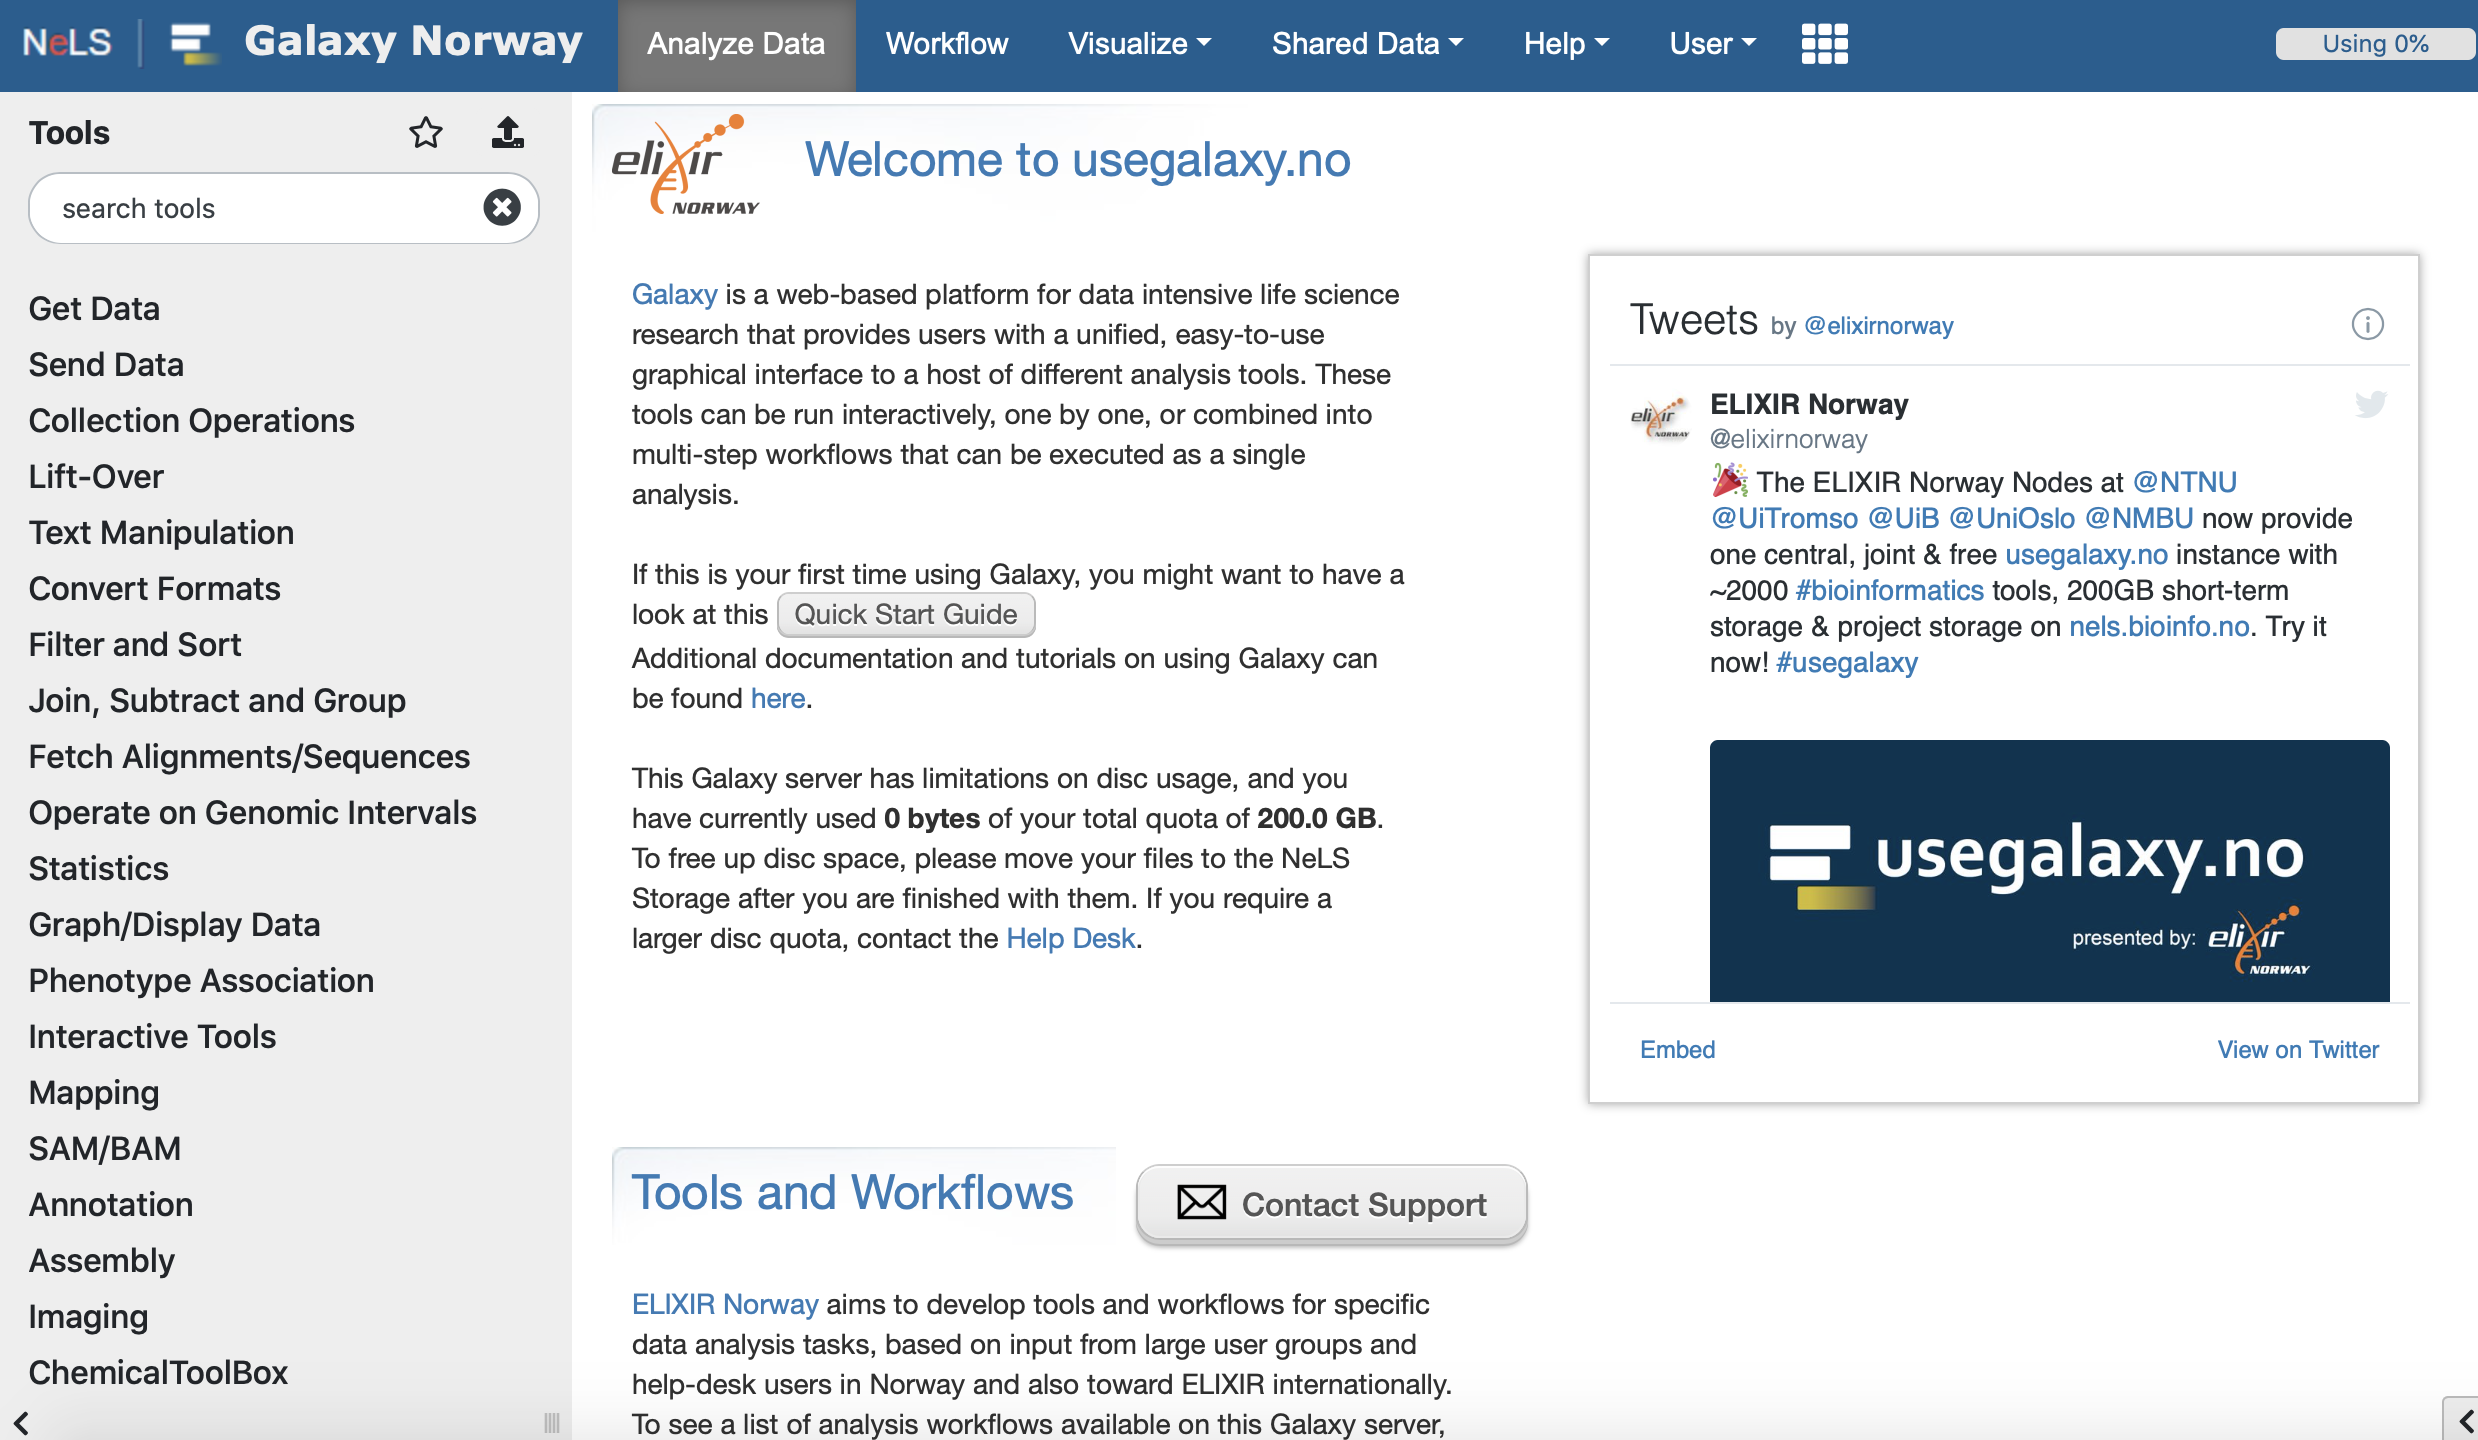Screen dimensions: 2478x1440
Task: Expand Filter and Sort tools
Action: [x=135, y=644]
